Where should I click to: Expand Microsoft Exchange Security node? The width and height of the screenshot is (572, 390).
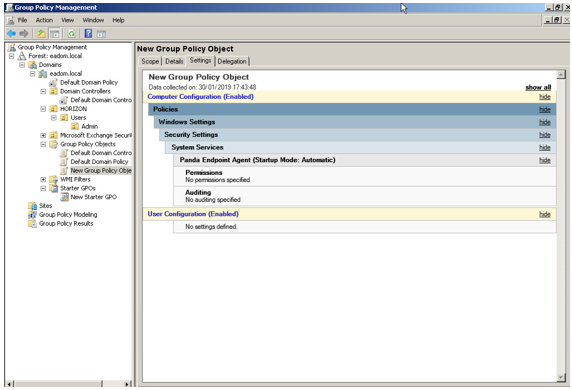[x=43, y=135]
